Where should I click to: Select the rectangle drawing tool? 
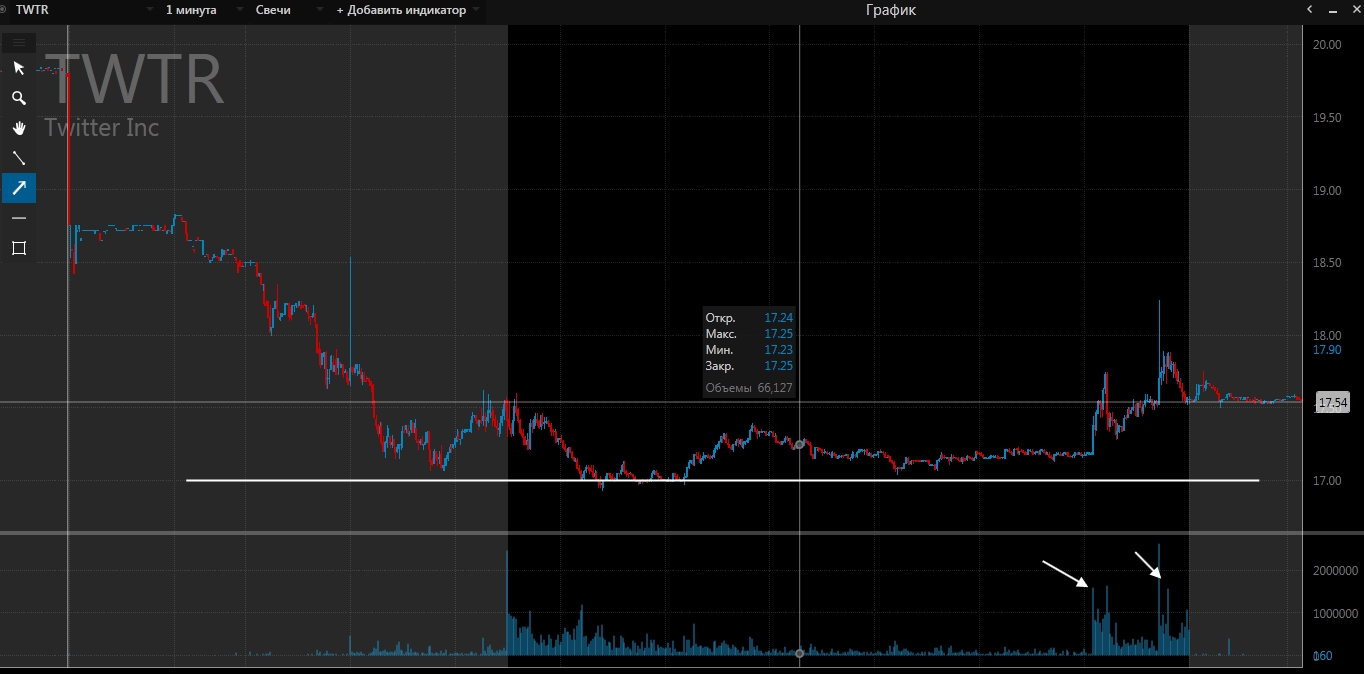18,248
